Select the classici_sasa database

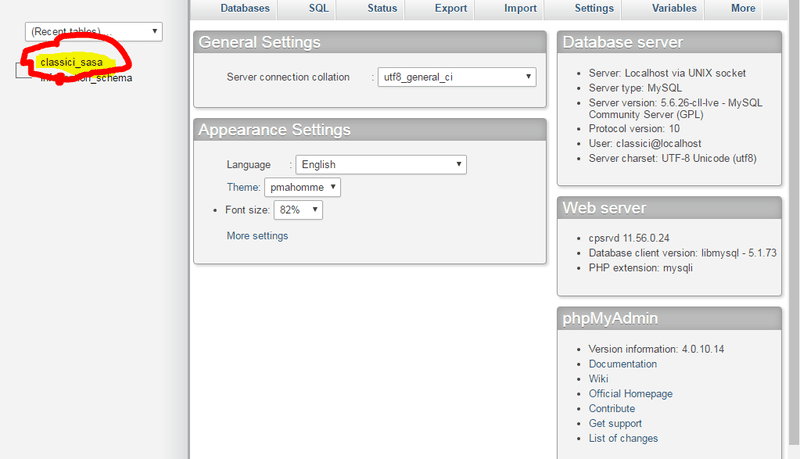pyautogui.click(x=70, y=62)
